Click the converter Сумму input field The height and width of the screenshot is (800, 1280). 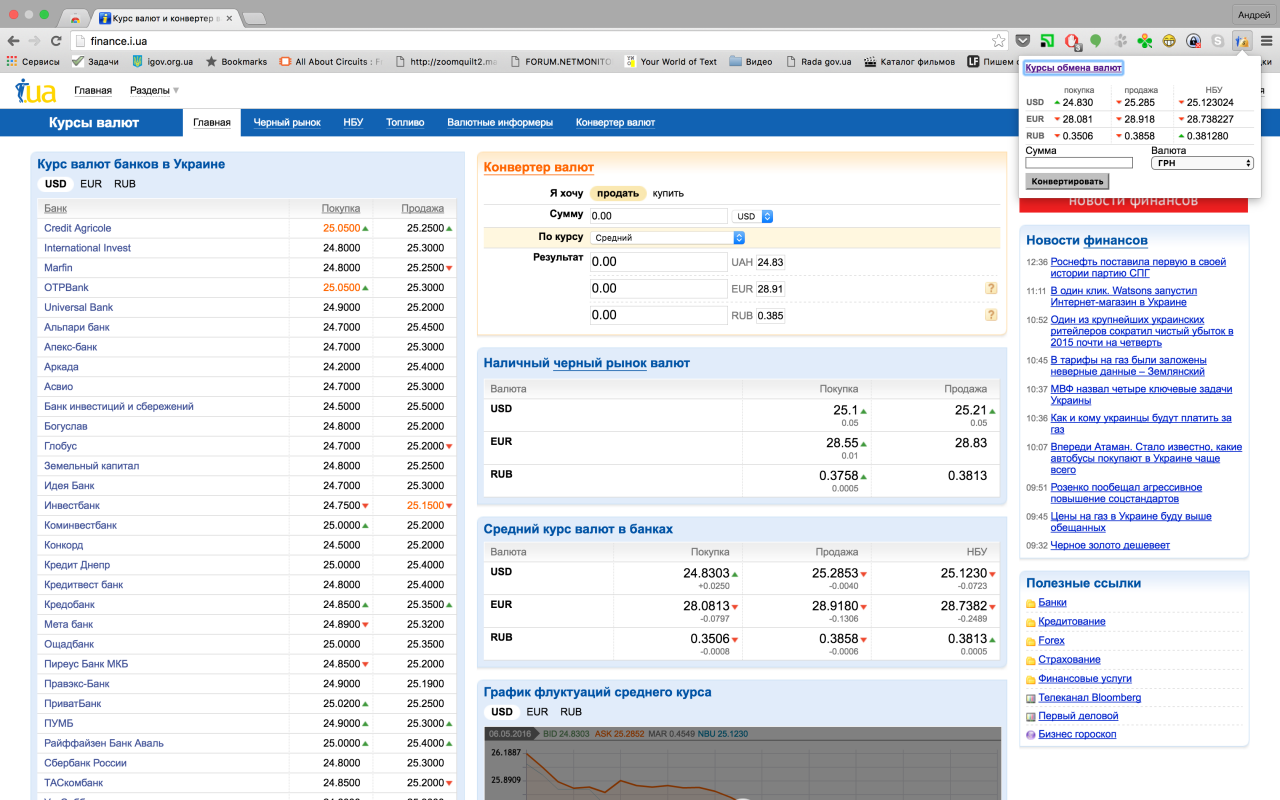pos(658,216)
